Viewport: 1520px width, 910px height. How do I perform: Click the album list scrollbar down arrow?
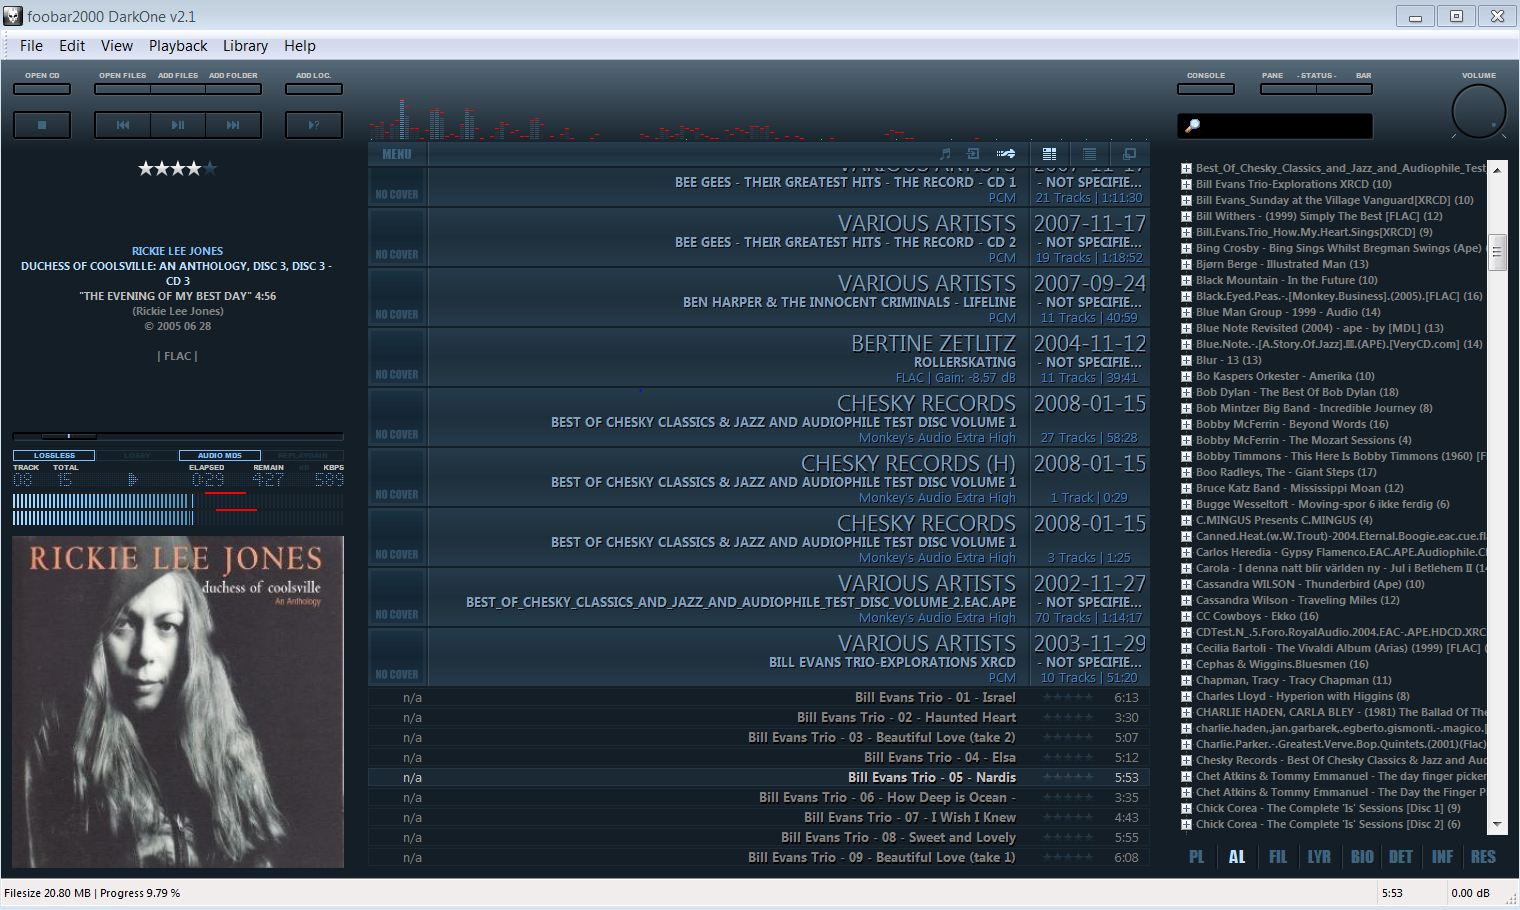(x=1497, y=824)
